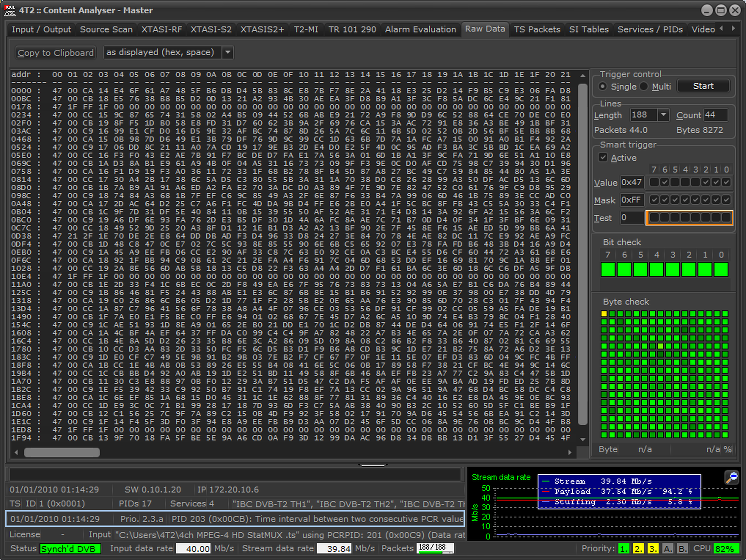Select the Single trigger mode
This screenshot has height=560, width=746.
[x=603, y=86]
